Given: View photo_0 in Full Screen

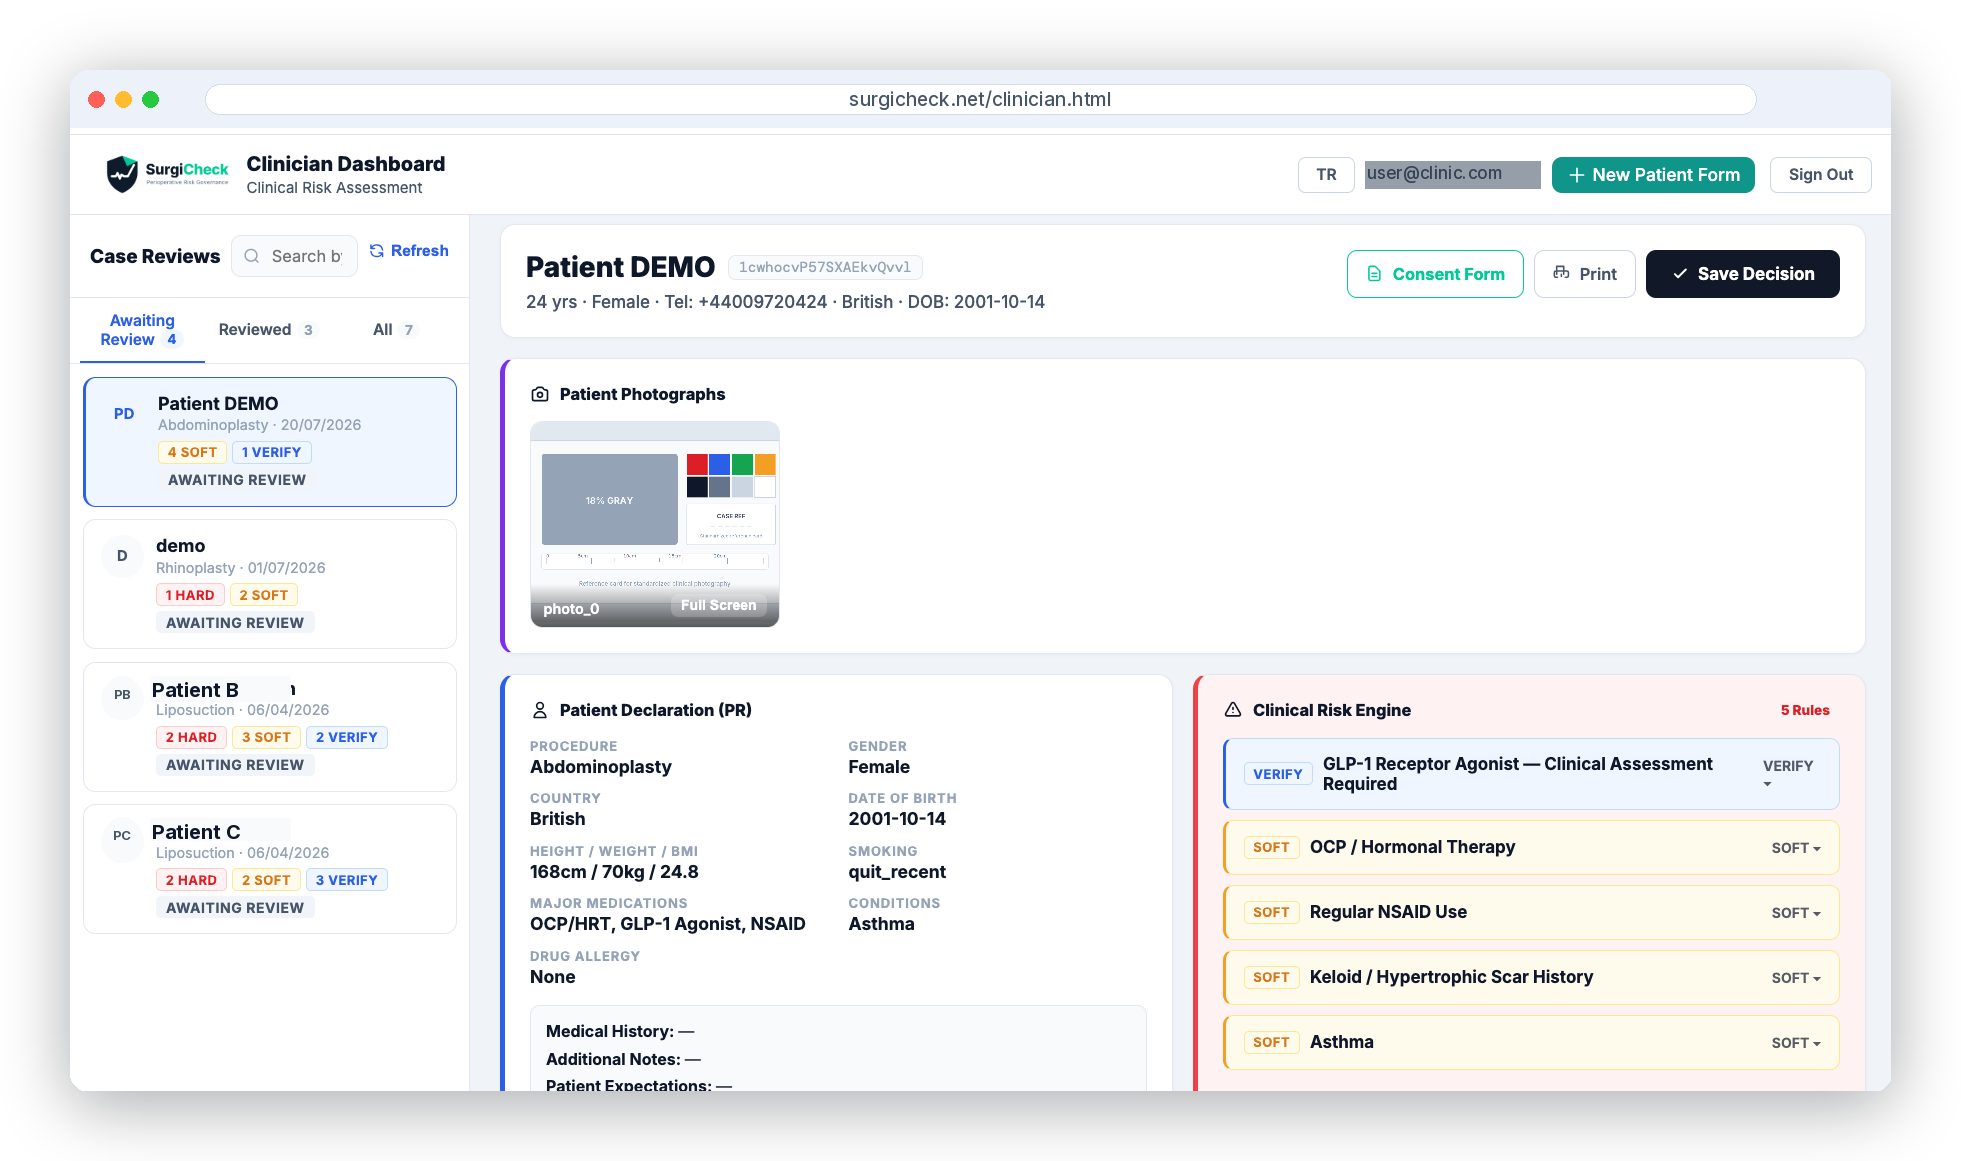Looking at the screenshot, I should (718, 606).
